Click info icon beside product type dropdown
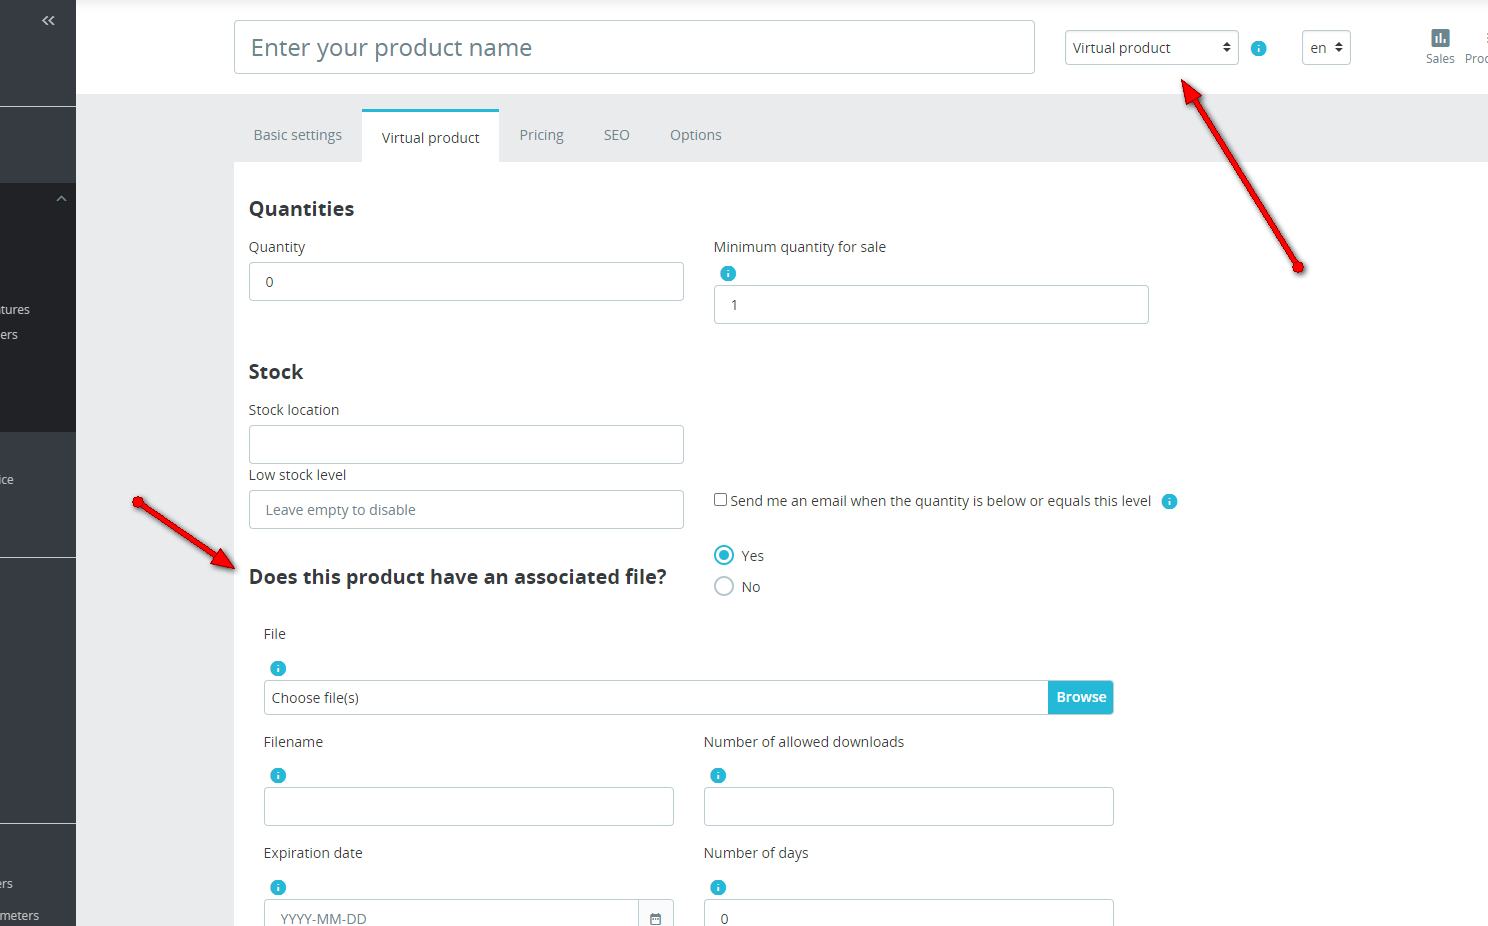 pyautogui.click(x=1259, y=48)
